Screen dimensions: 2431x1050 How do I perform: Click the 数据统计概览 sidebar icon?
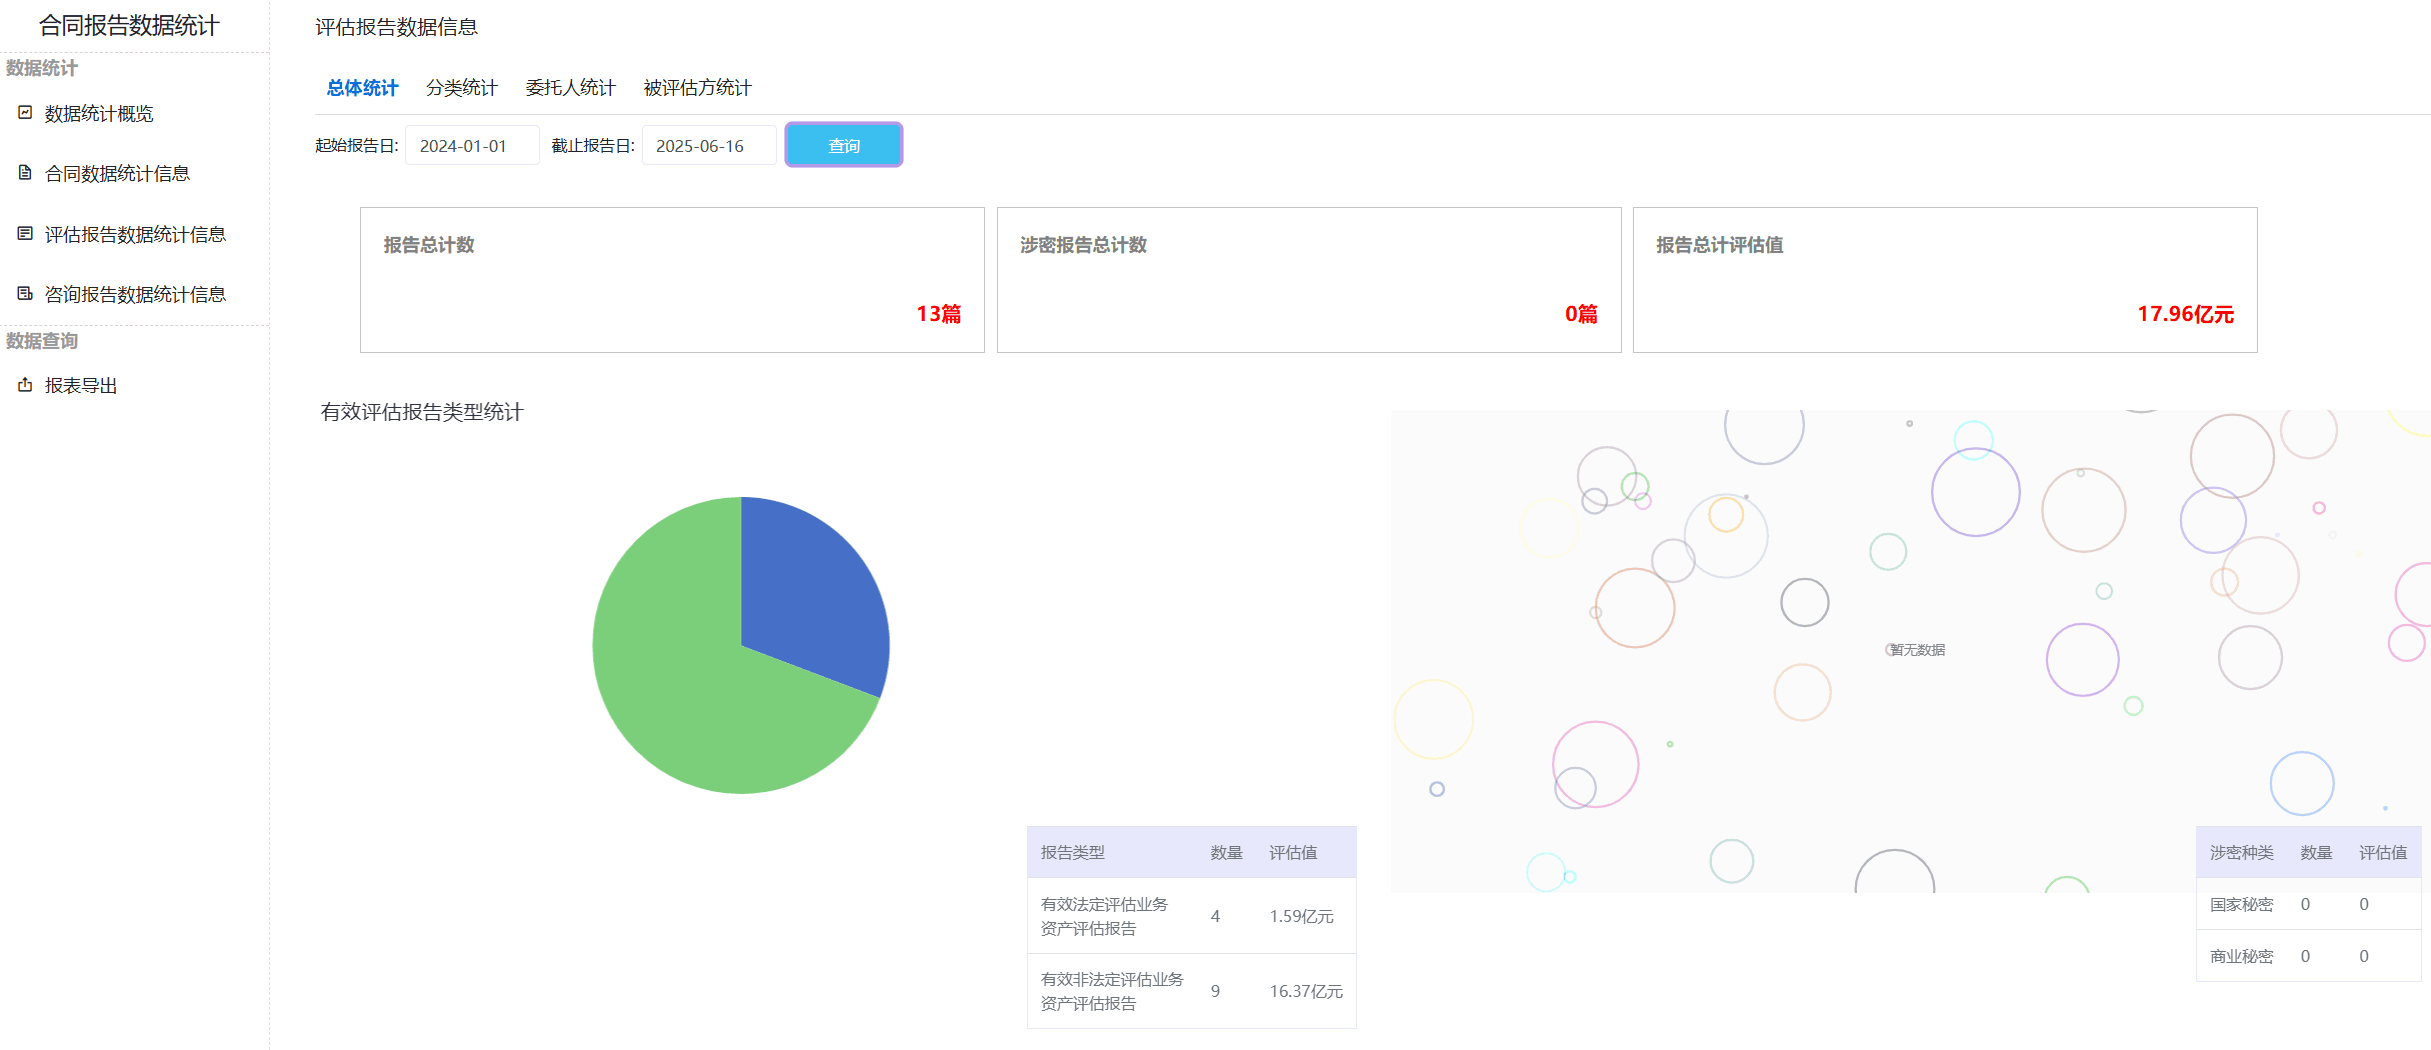(x=25, y=113)
